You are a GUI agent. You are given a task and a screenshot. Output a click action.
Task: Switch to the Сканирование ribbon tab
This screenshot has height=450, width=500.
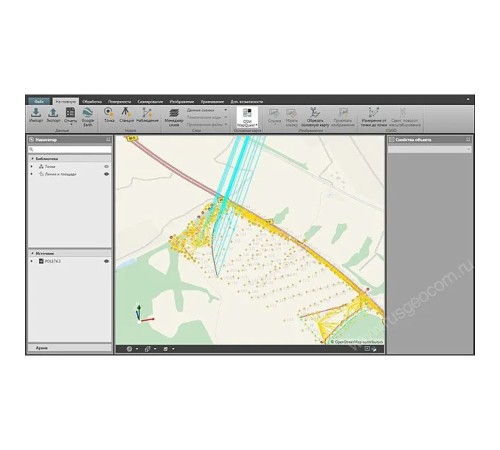point(150,102)
